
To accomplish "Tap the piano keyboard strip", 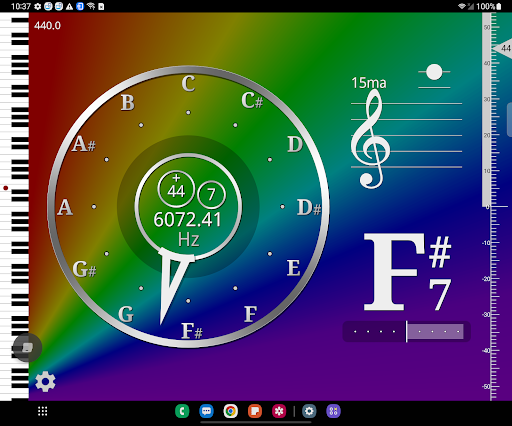I will pyautogui.click(x=14, y=207).
